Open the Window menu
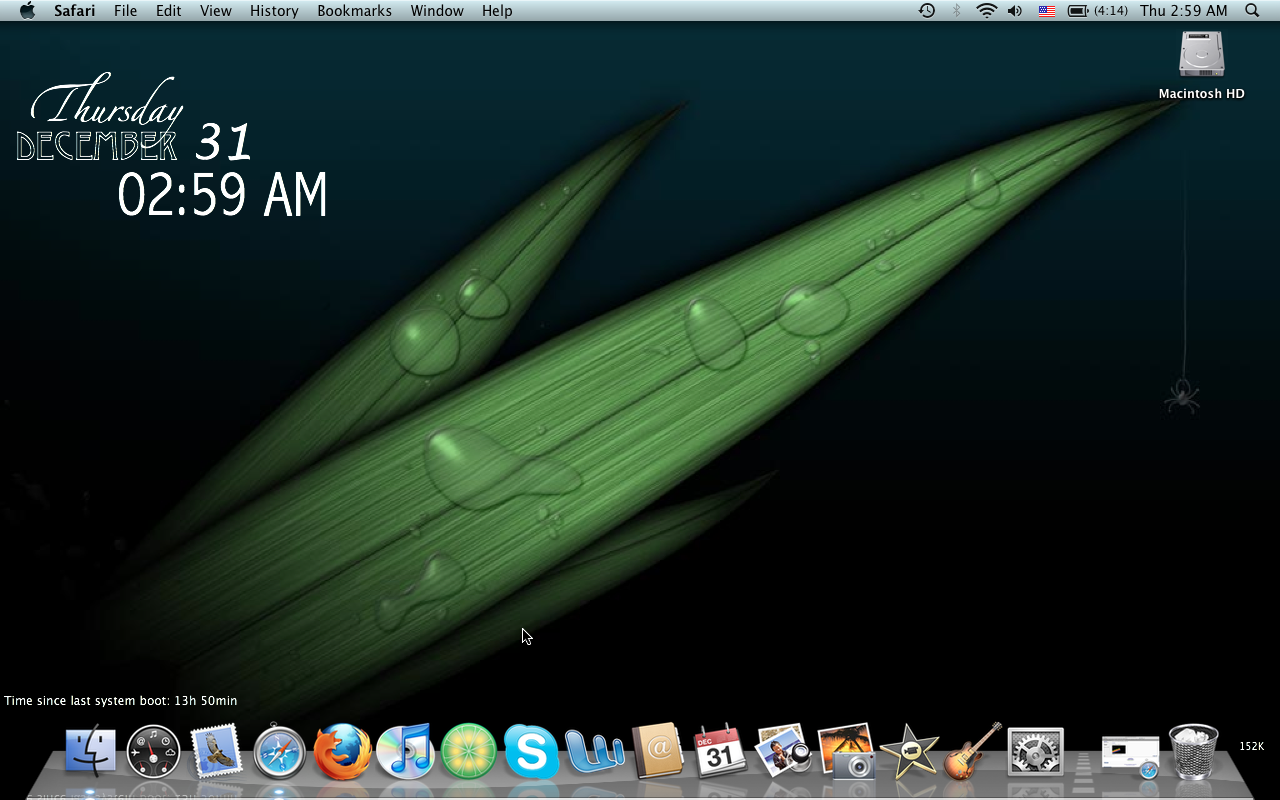 click(437, 11)
